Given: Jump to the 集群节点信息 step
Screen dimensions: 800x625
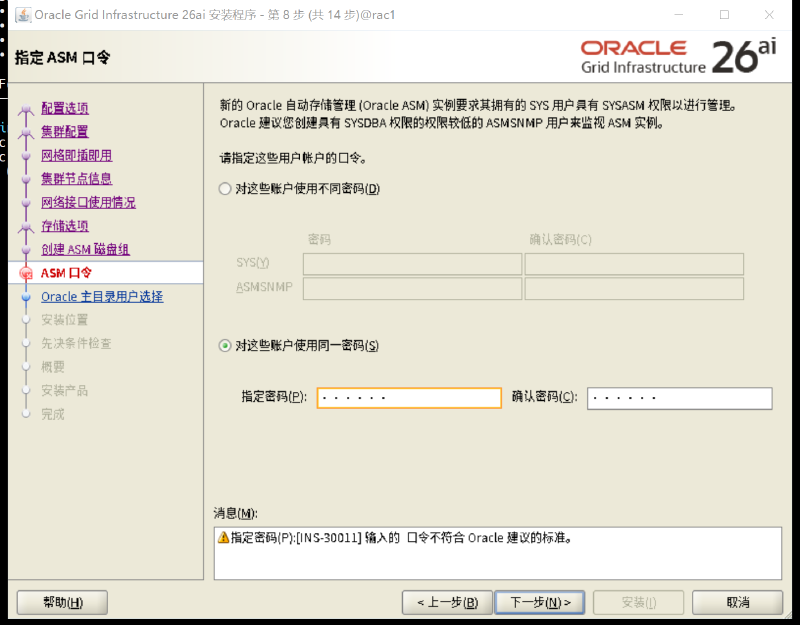Looking at the screenshot, I should click(x=77, y=179).
